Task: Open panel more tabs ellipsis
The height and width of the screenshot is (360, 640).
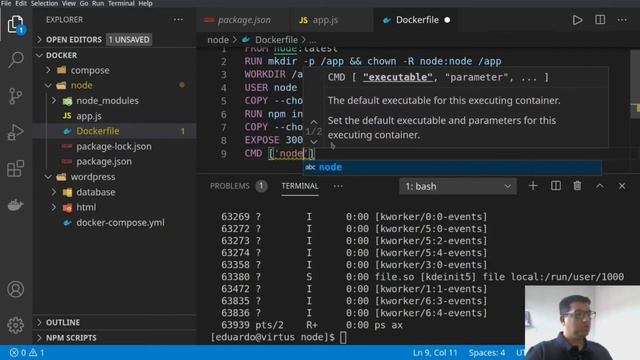Action: coord(338,186)
